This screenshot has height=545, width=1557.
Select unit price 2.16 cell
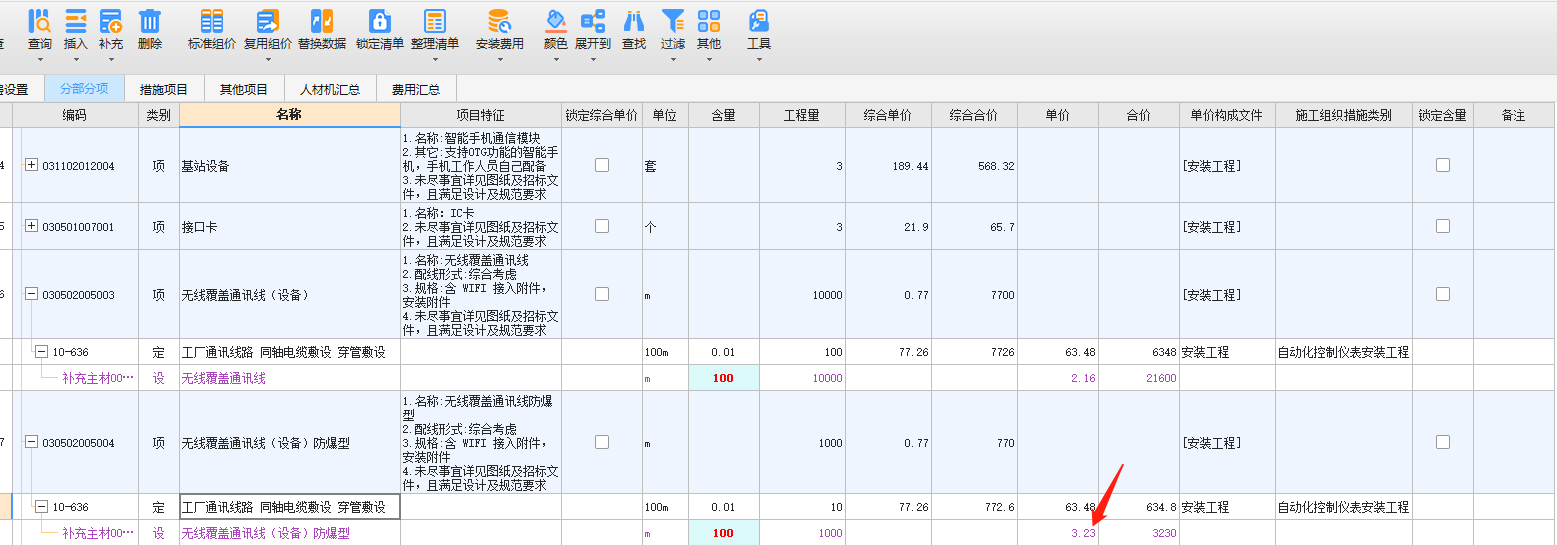coord(1058,378)
